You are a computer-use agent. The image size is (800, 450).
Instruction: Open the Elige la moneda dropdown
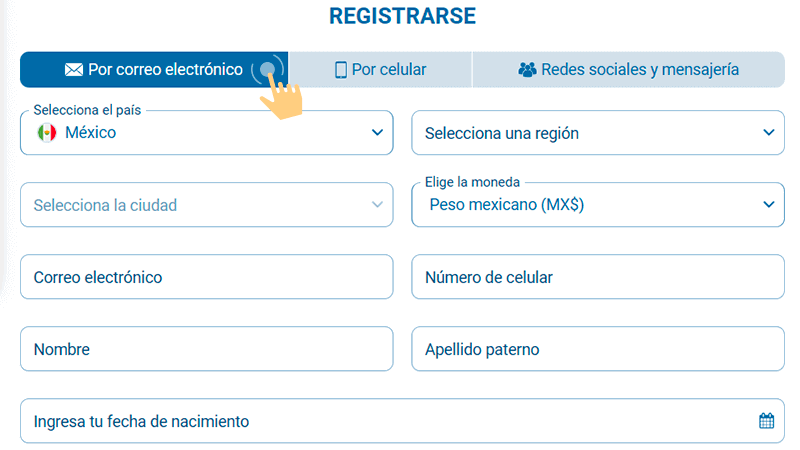point(597,205)
